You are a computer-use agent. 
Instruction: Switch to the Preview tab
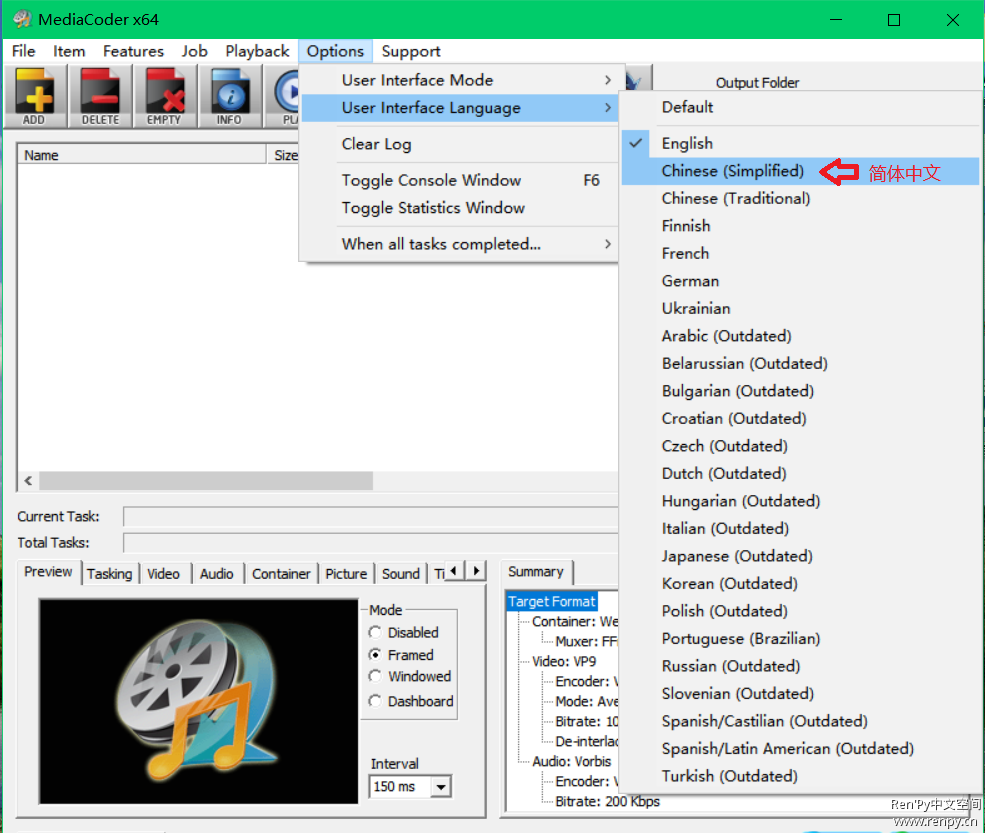(48, 572)
